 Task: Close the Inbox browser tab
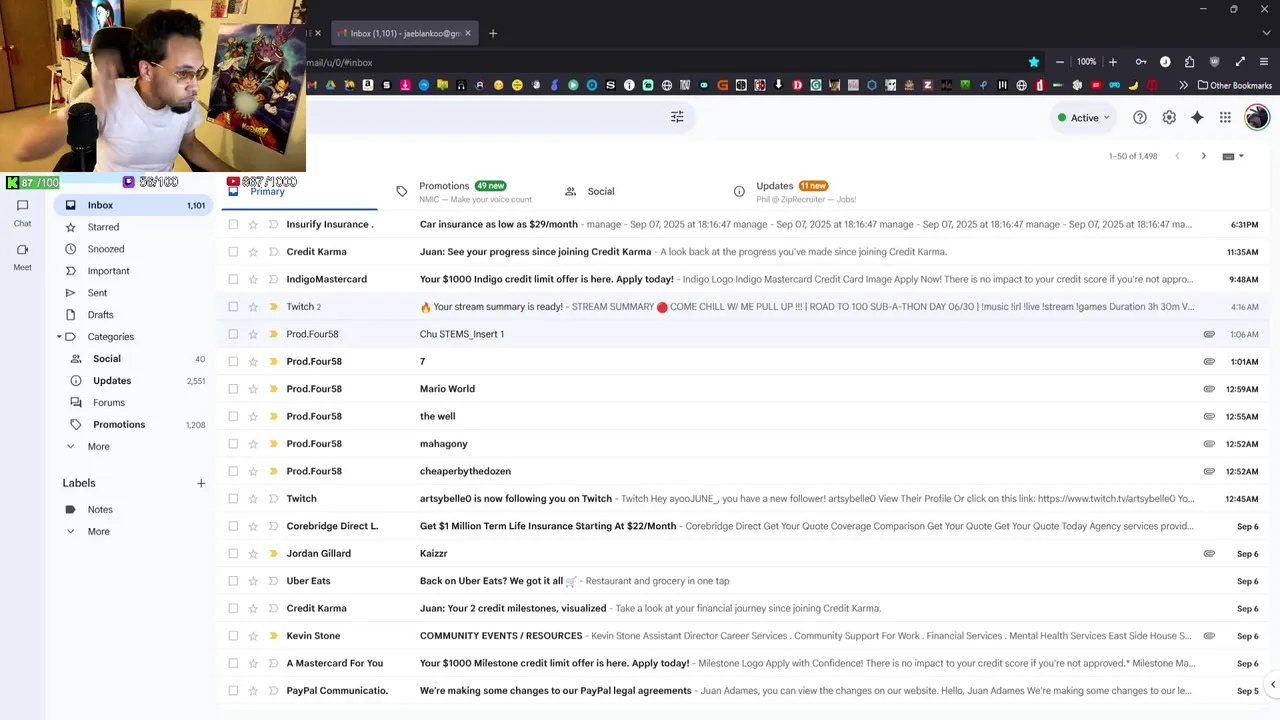click(x=467, y=33)
